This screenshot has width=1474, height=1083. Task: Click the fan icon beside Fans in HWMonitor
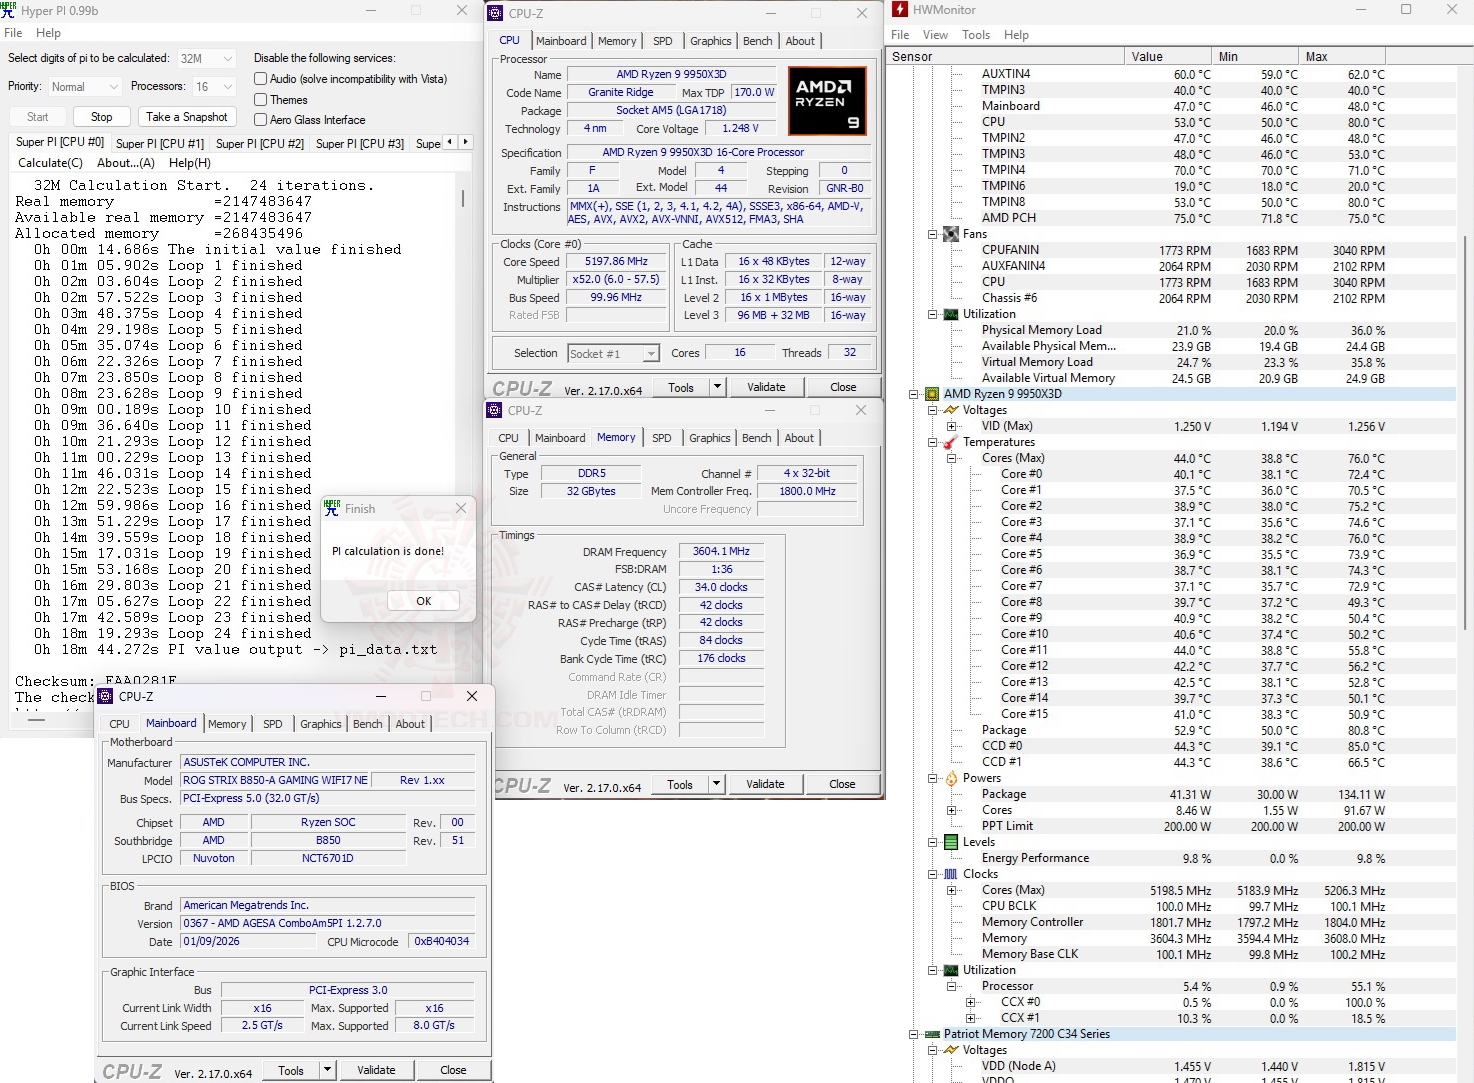pos(950,234)
